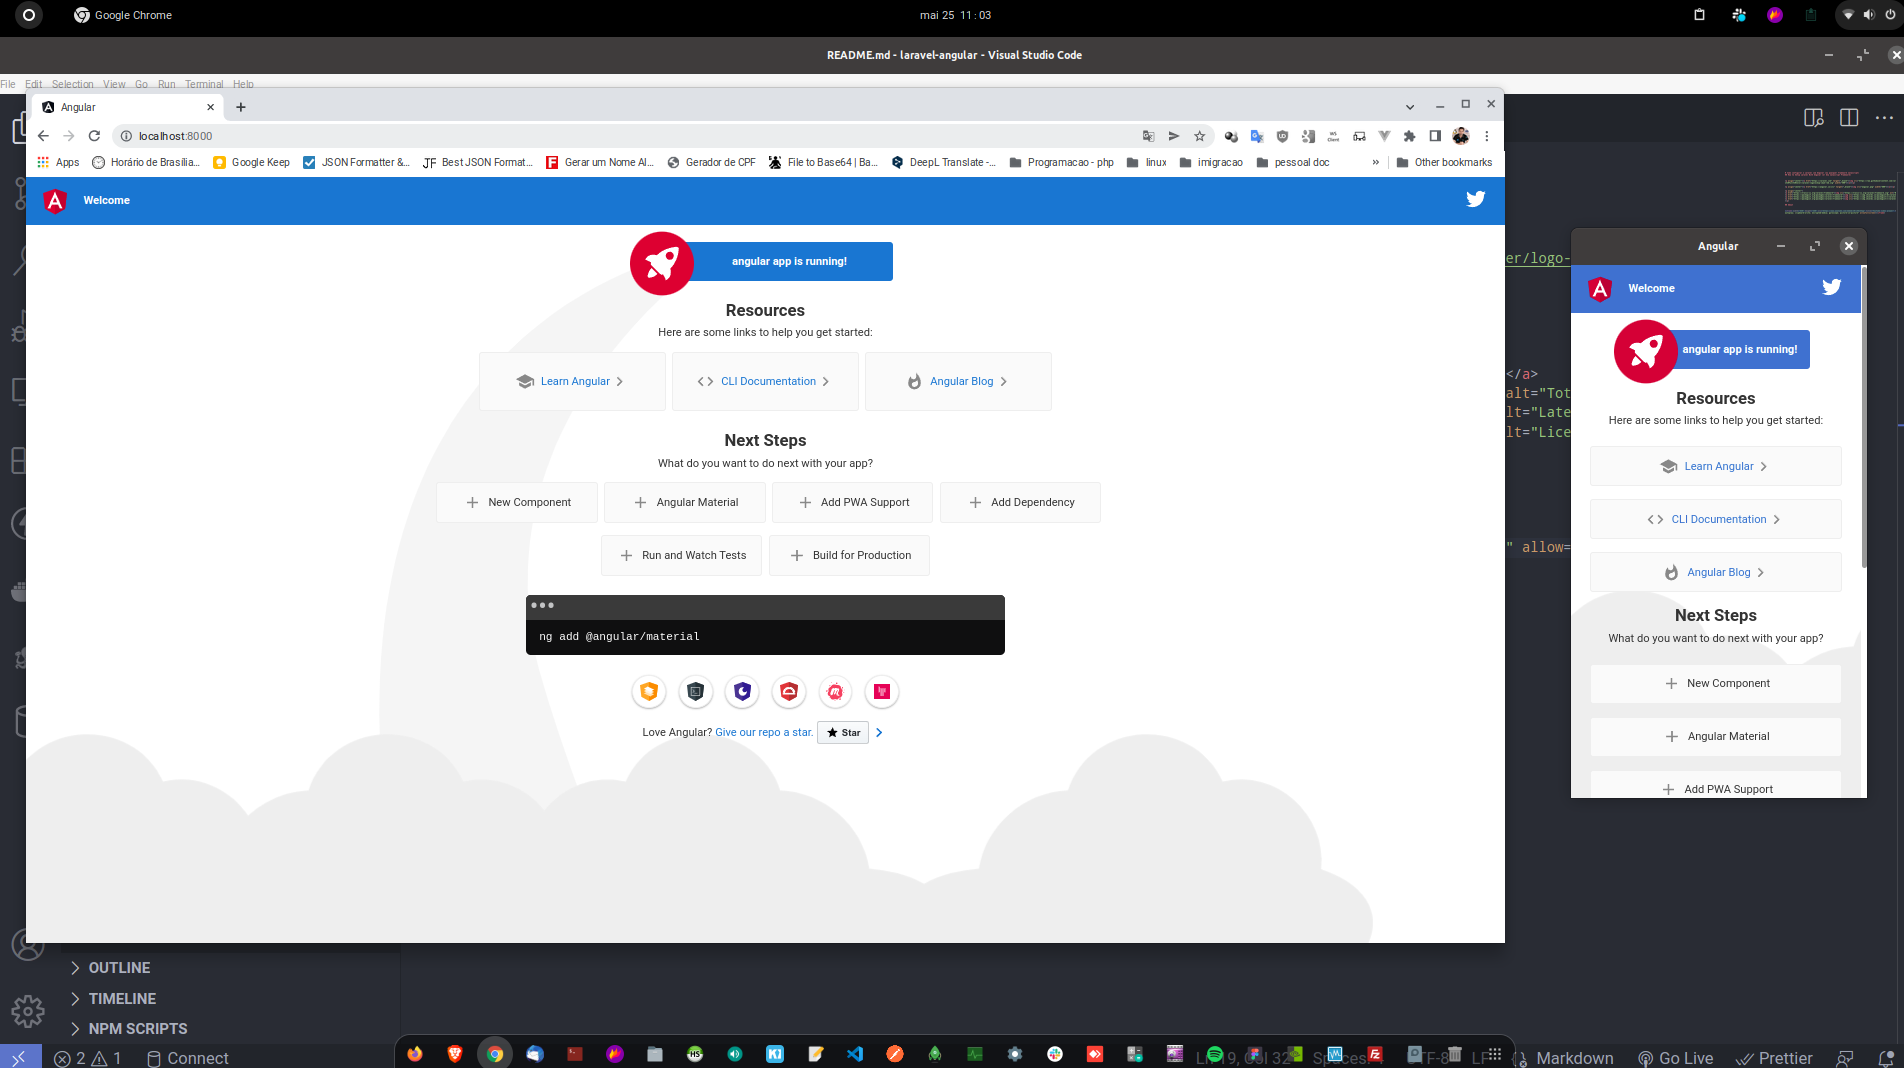Open the linux bookmark folder
Viewport: 1904px width, 1068px height.
tap(1147, 162)
